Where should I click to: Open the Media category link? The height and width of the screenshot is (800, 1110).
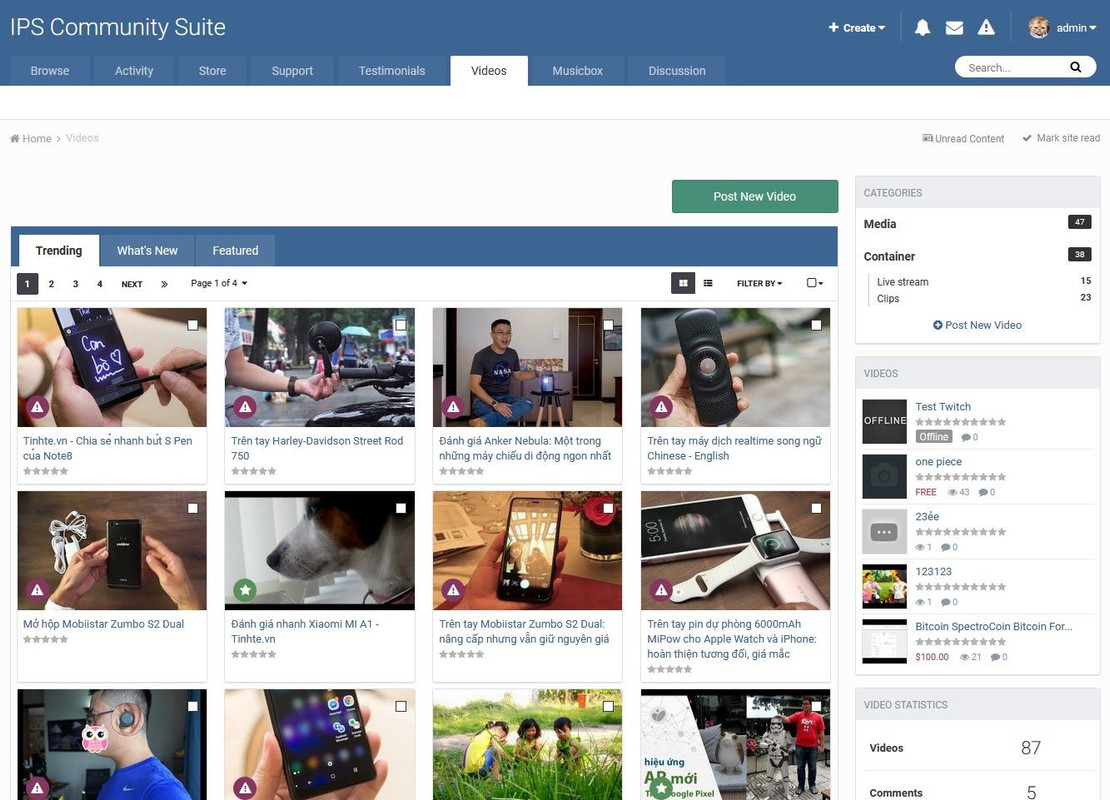tap(879, 224)
